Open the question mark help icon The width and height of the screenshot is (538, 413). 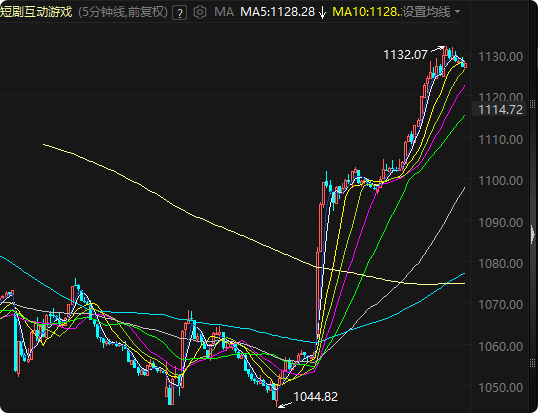coord(179,13)
